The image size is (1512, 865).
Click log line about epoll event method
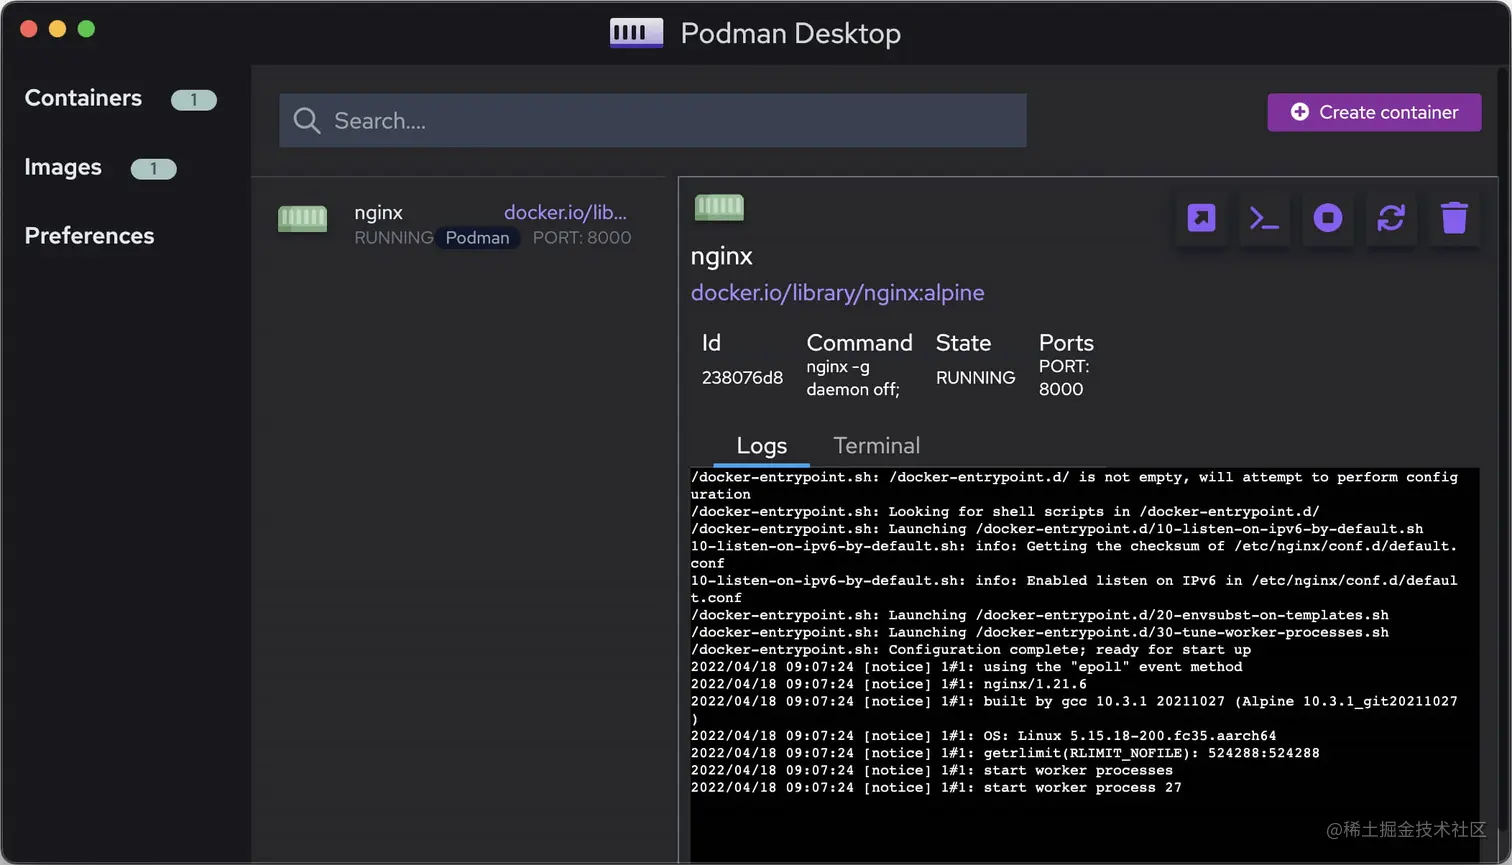(x=967, y=667)
